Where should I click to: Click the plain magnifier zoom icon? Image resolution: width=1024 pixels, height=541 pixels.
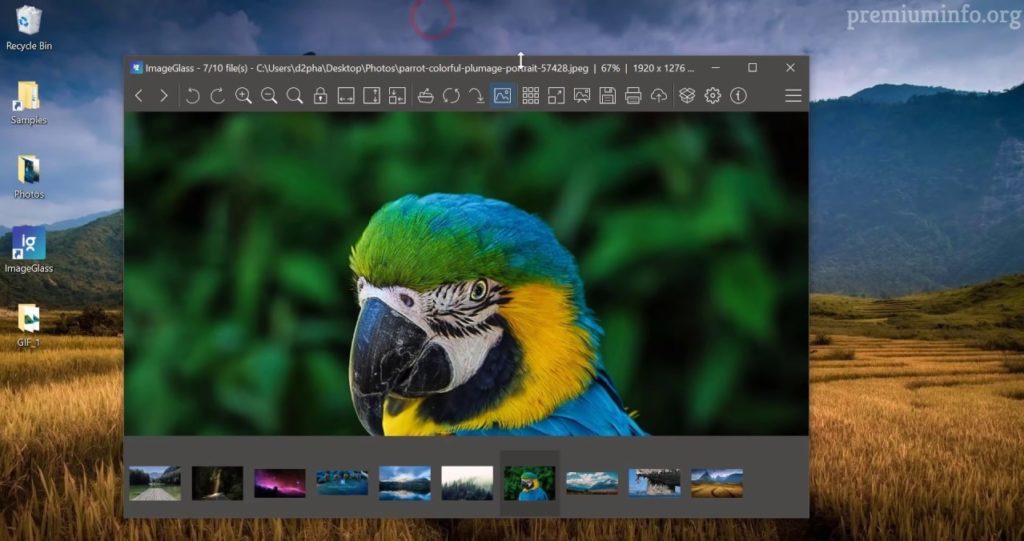point(295,96)
